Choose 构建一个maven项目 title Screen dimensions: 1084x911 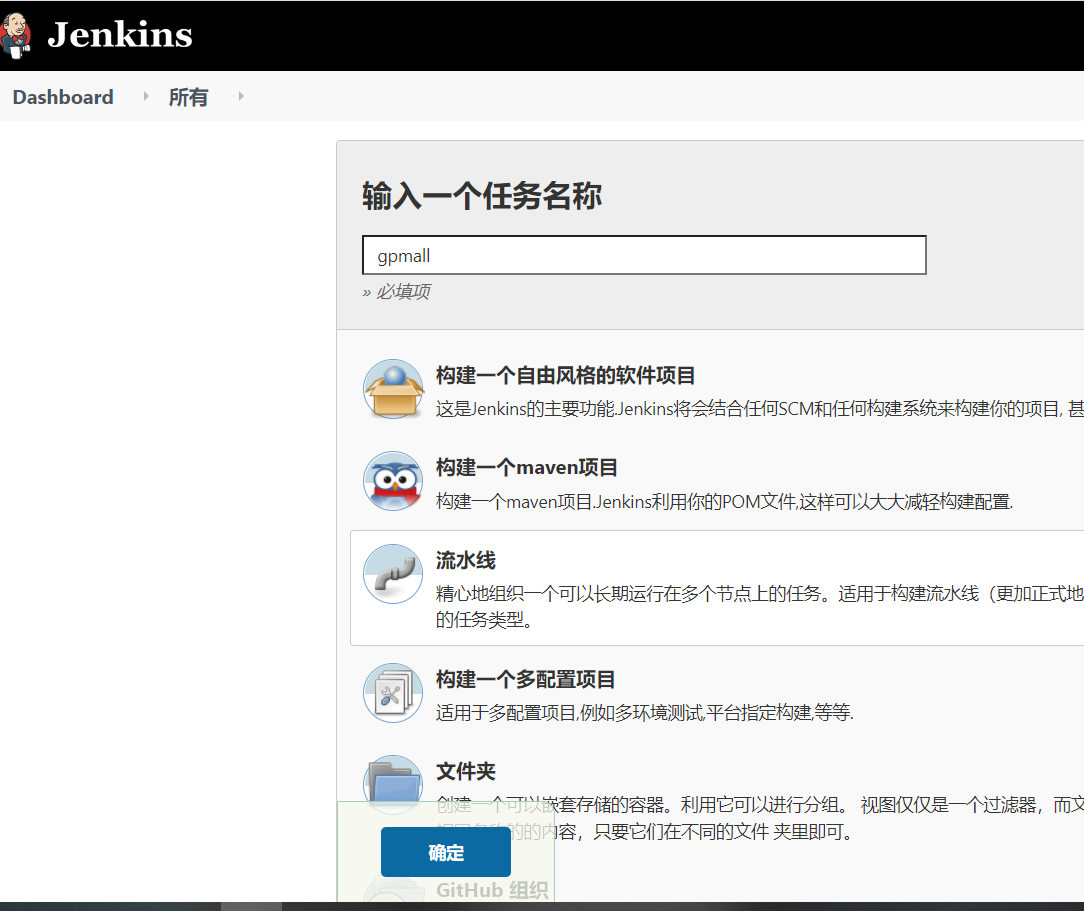click(526, 467)
